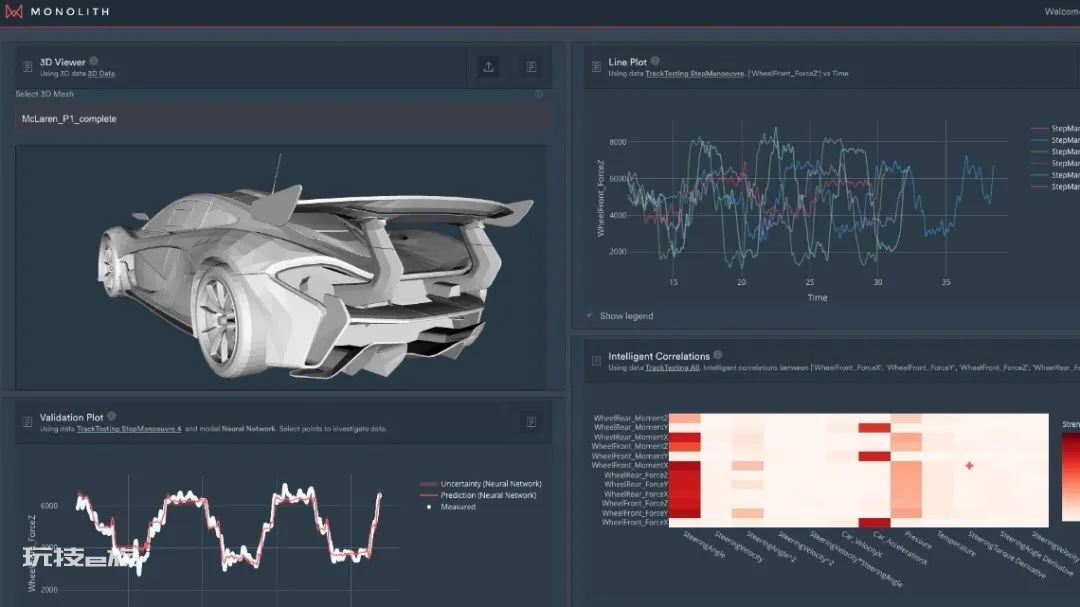Click the TrackTesting All data link
This screenshot has width=1080, height=607.
(672, 368)
